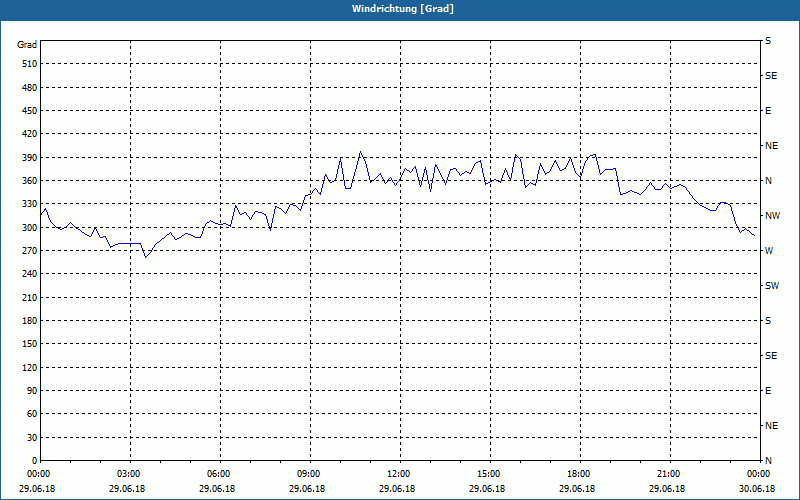Click the '03:00' time axis label
Image resolution: width=800 pixels, height=500 pixels.
pos(131,474)
